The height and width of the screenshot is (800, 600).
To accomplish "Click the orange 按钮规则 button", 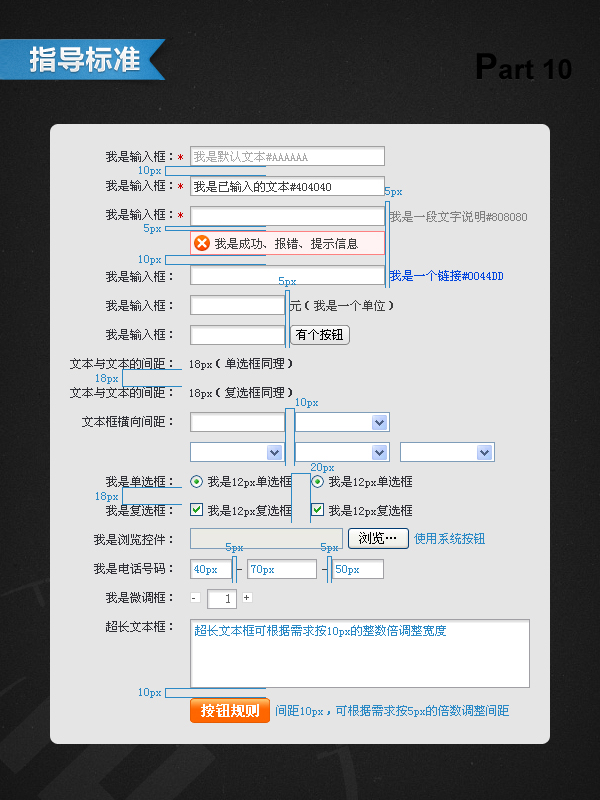I will (230, 711).
